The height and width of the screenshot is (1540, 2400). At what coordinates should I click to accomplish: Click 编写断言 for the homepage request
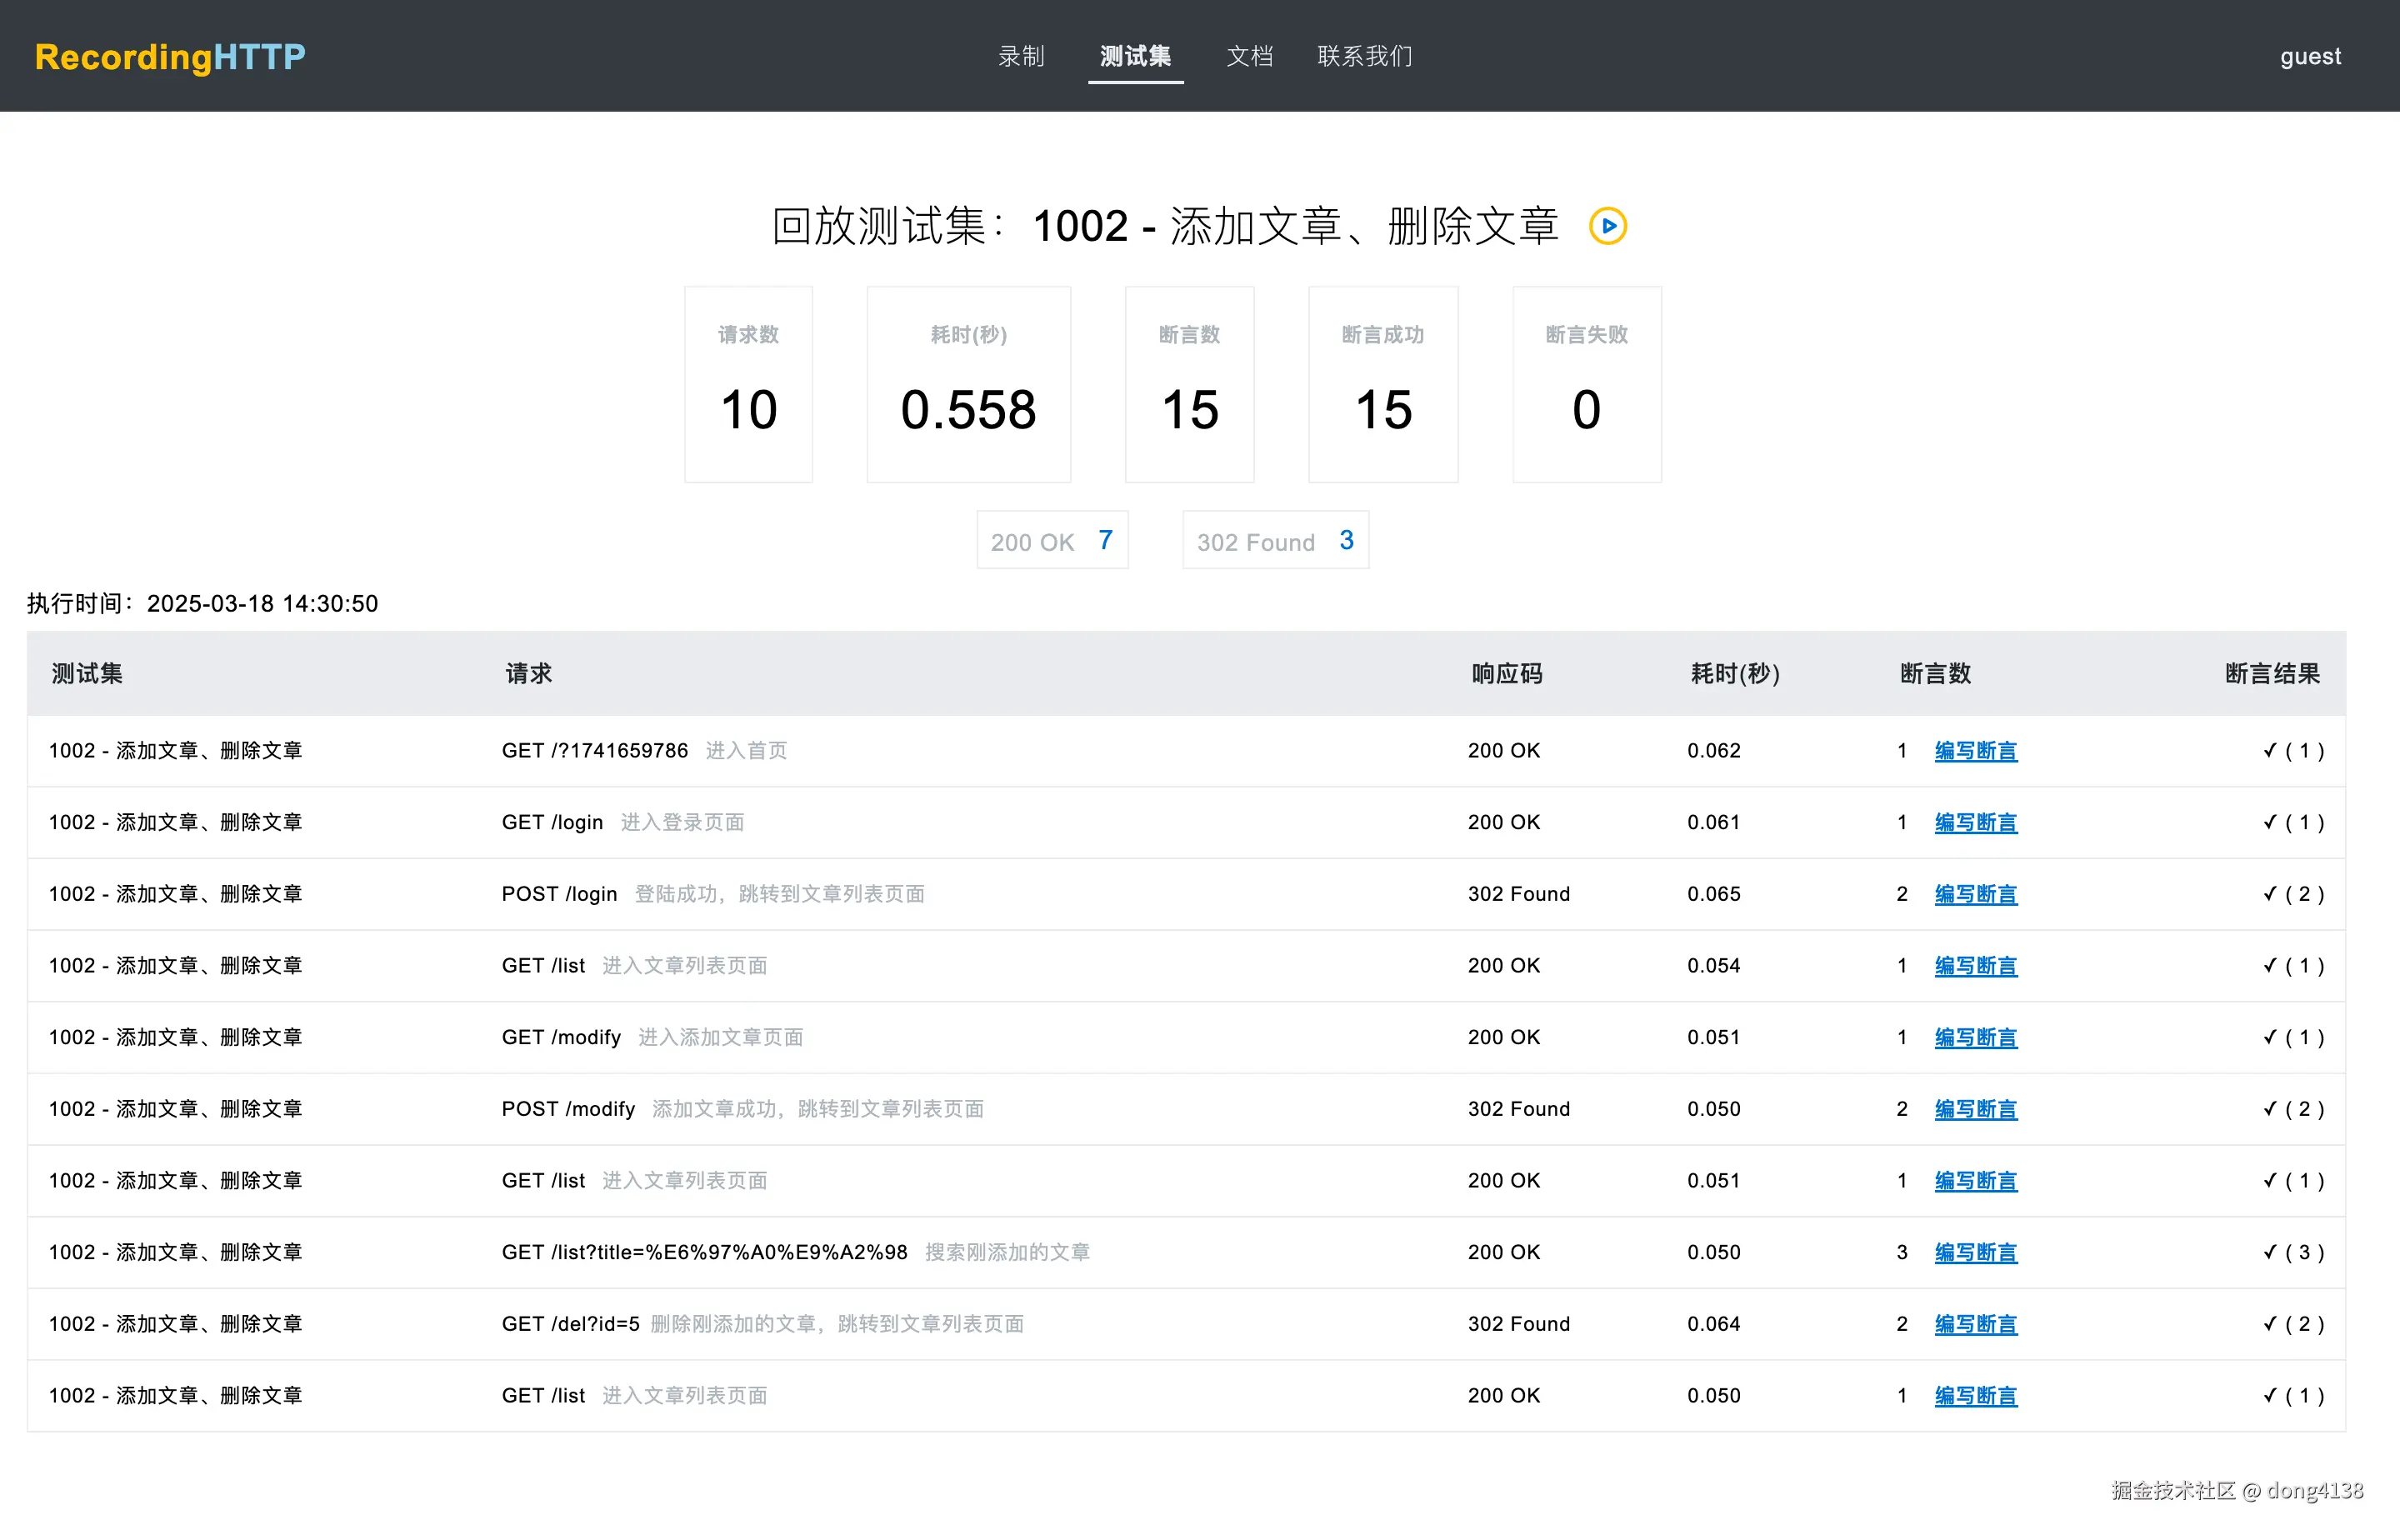(1976, 751)
